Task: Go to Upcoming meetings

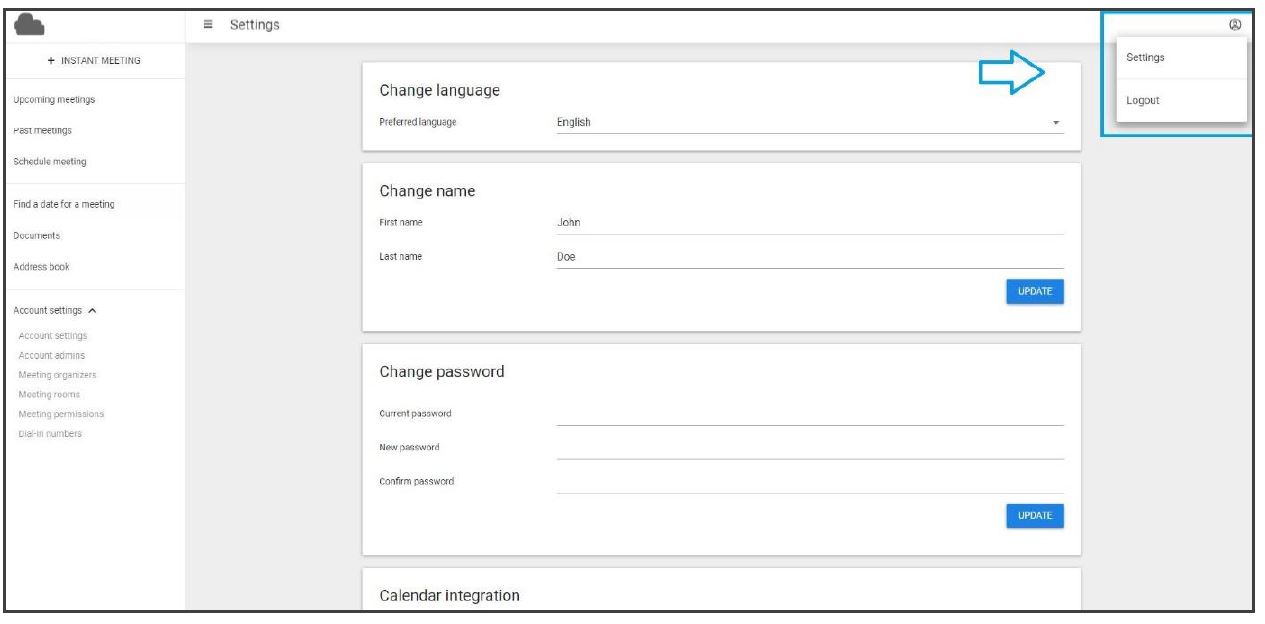Action: point(55,100)
